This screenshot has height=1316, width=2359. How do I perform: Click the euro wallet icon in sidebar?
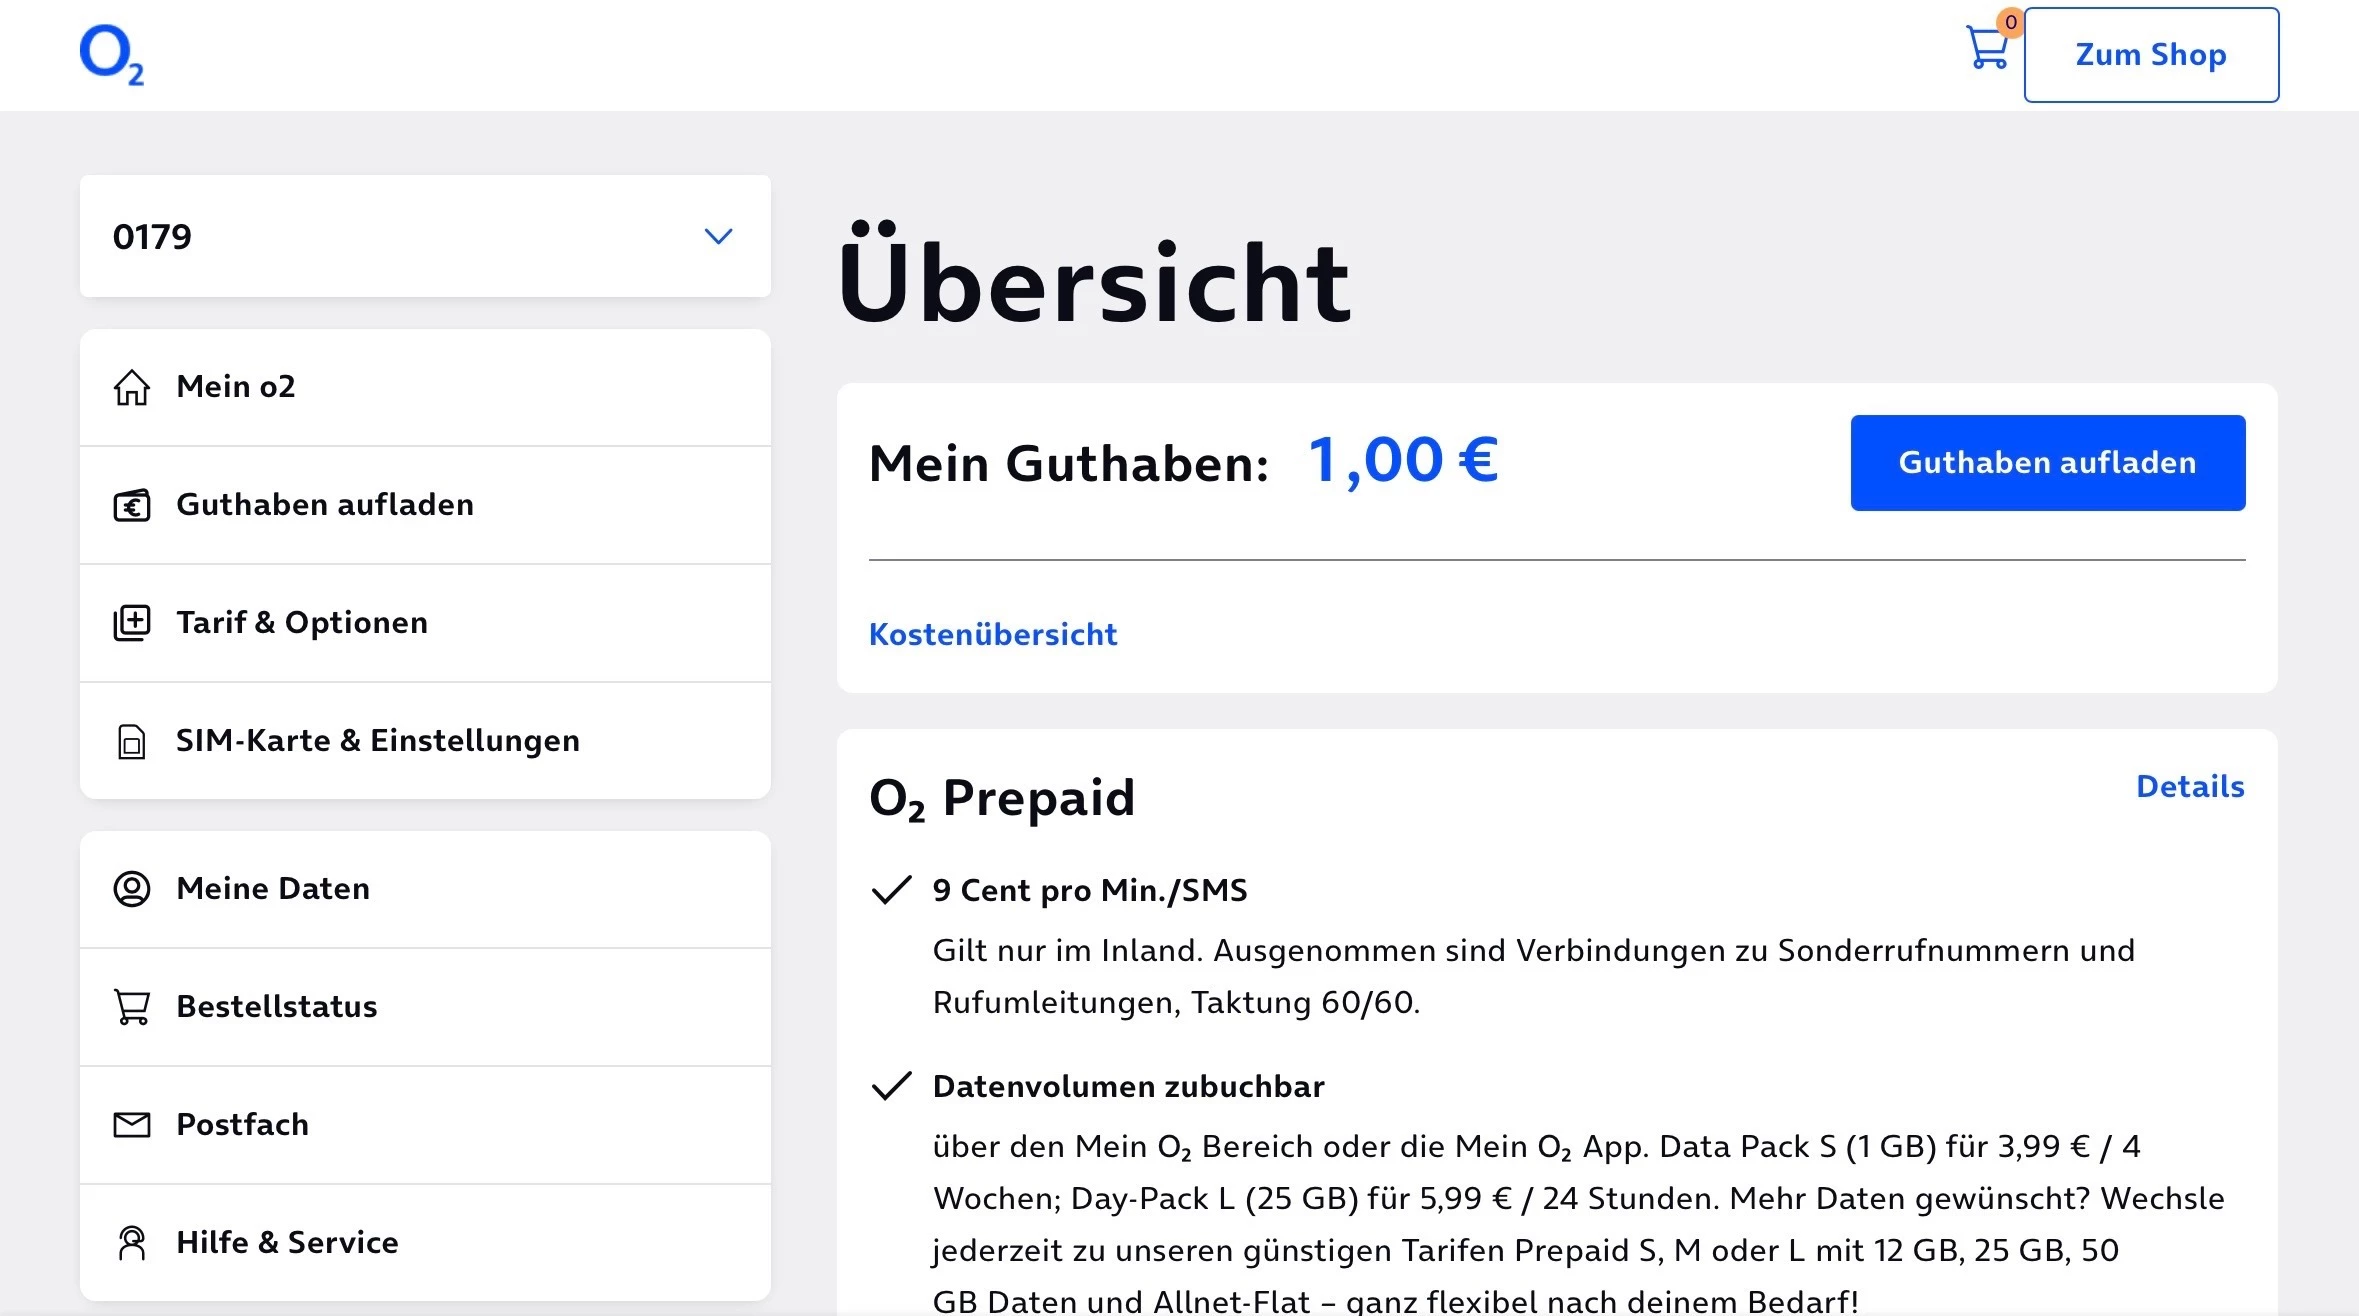click(x=131, y=505)
